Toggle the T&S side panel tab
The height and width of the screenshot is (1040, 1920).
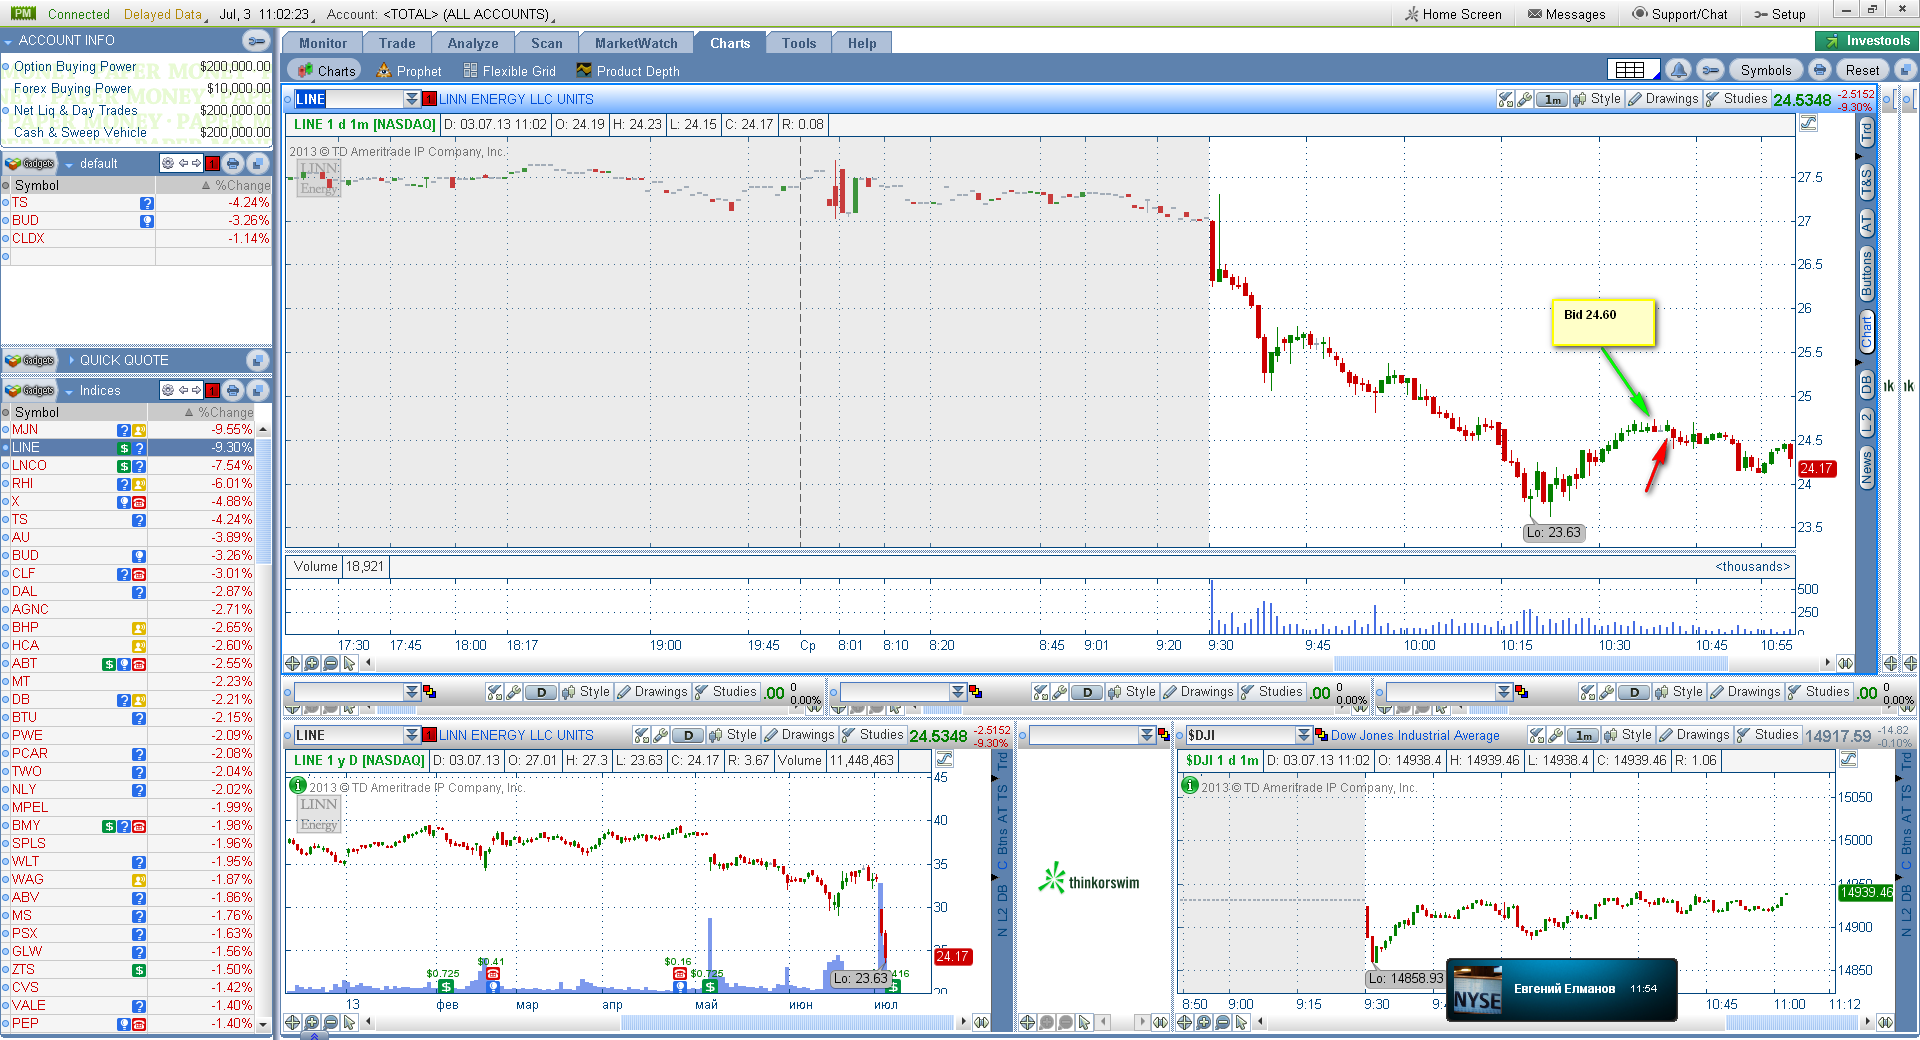pos(1866,183)
